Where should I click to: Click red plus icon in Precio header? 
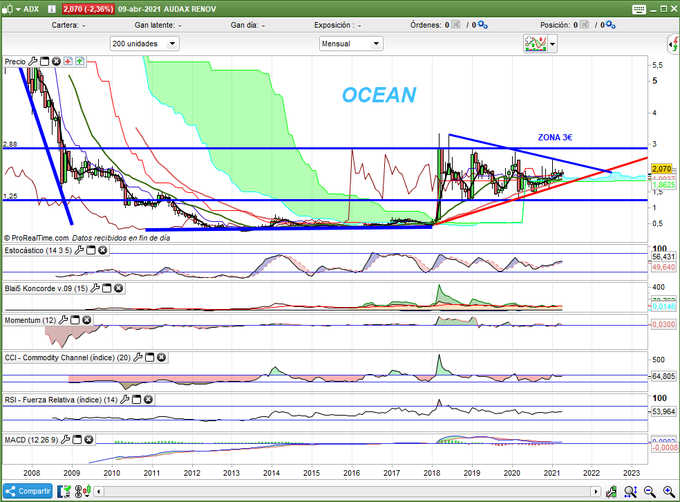(68, 62)
